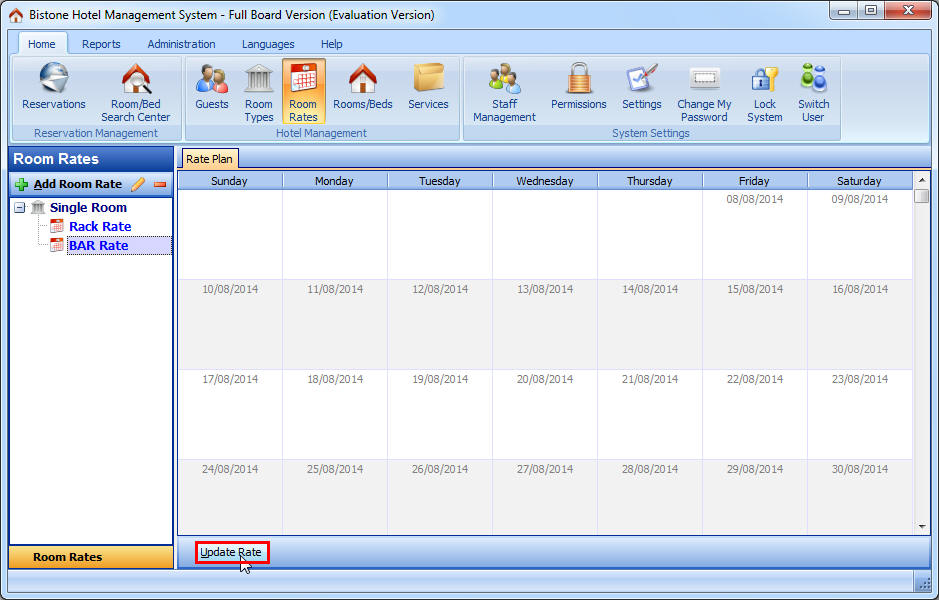
Task: Open the Services manager
Action: (428, 85)
